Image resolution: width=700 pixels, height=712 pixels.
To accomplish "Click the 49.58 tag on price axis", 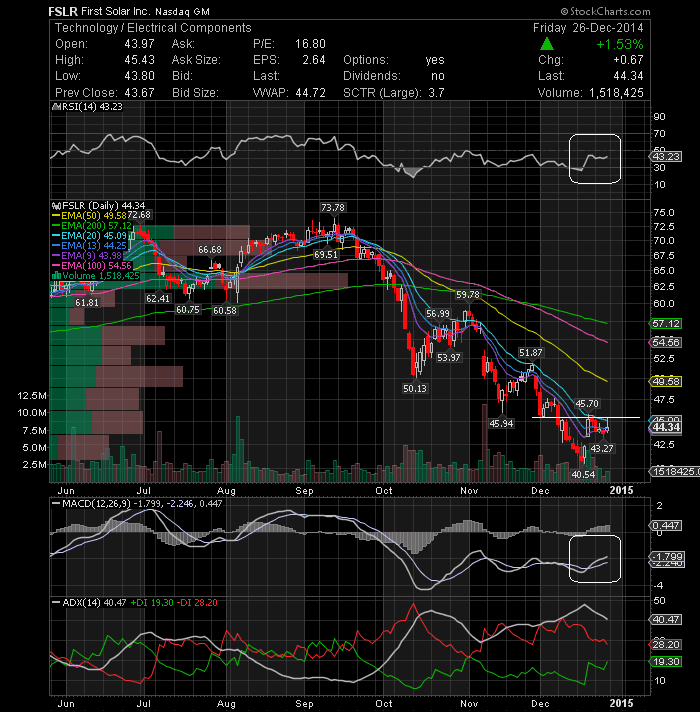I will (666, 381).
